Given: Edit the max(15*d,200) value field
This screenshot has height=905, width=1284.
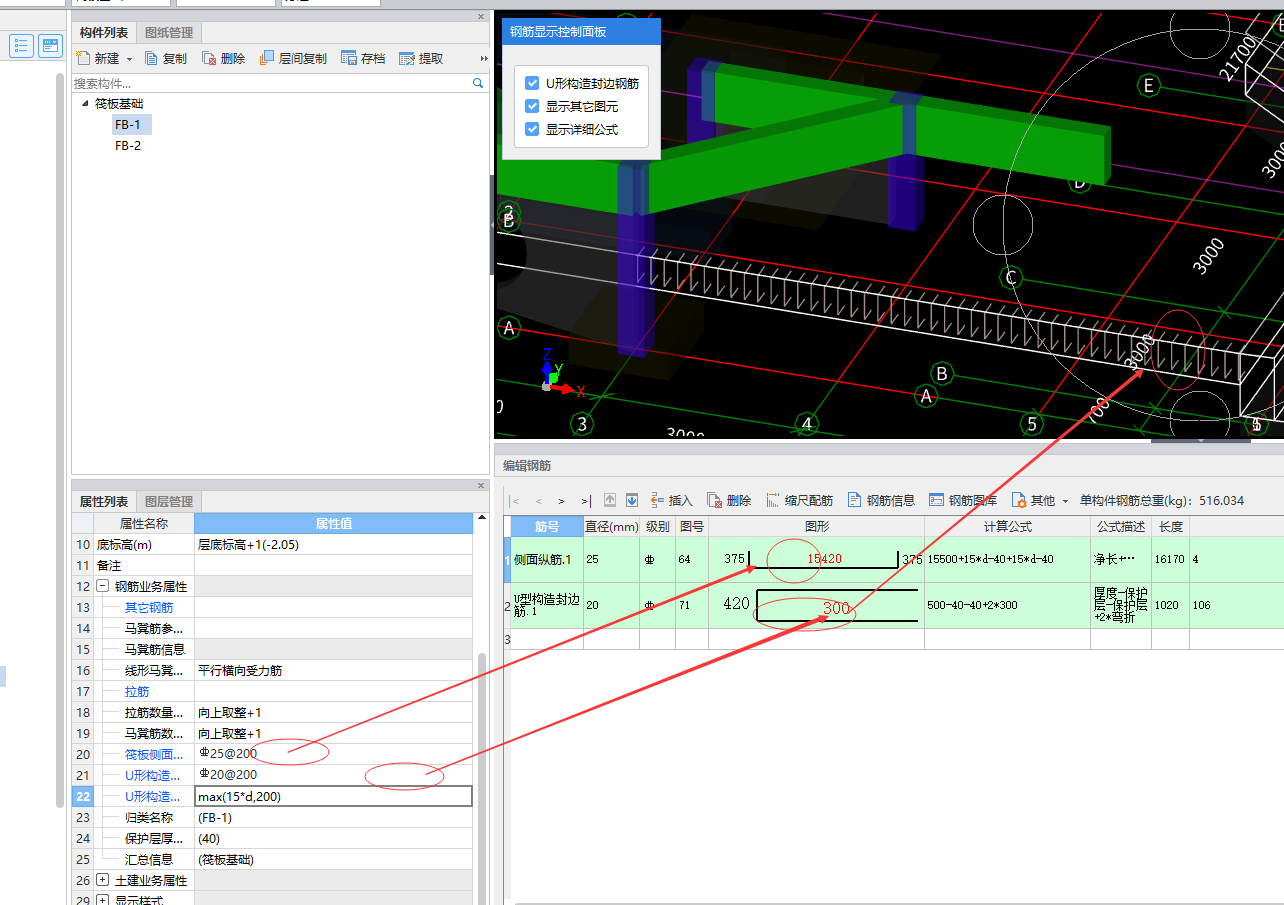Looking at the screenshot, I should 333,796.
